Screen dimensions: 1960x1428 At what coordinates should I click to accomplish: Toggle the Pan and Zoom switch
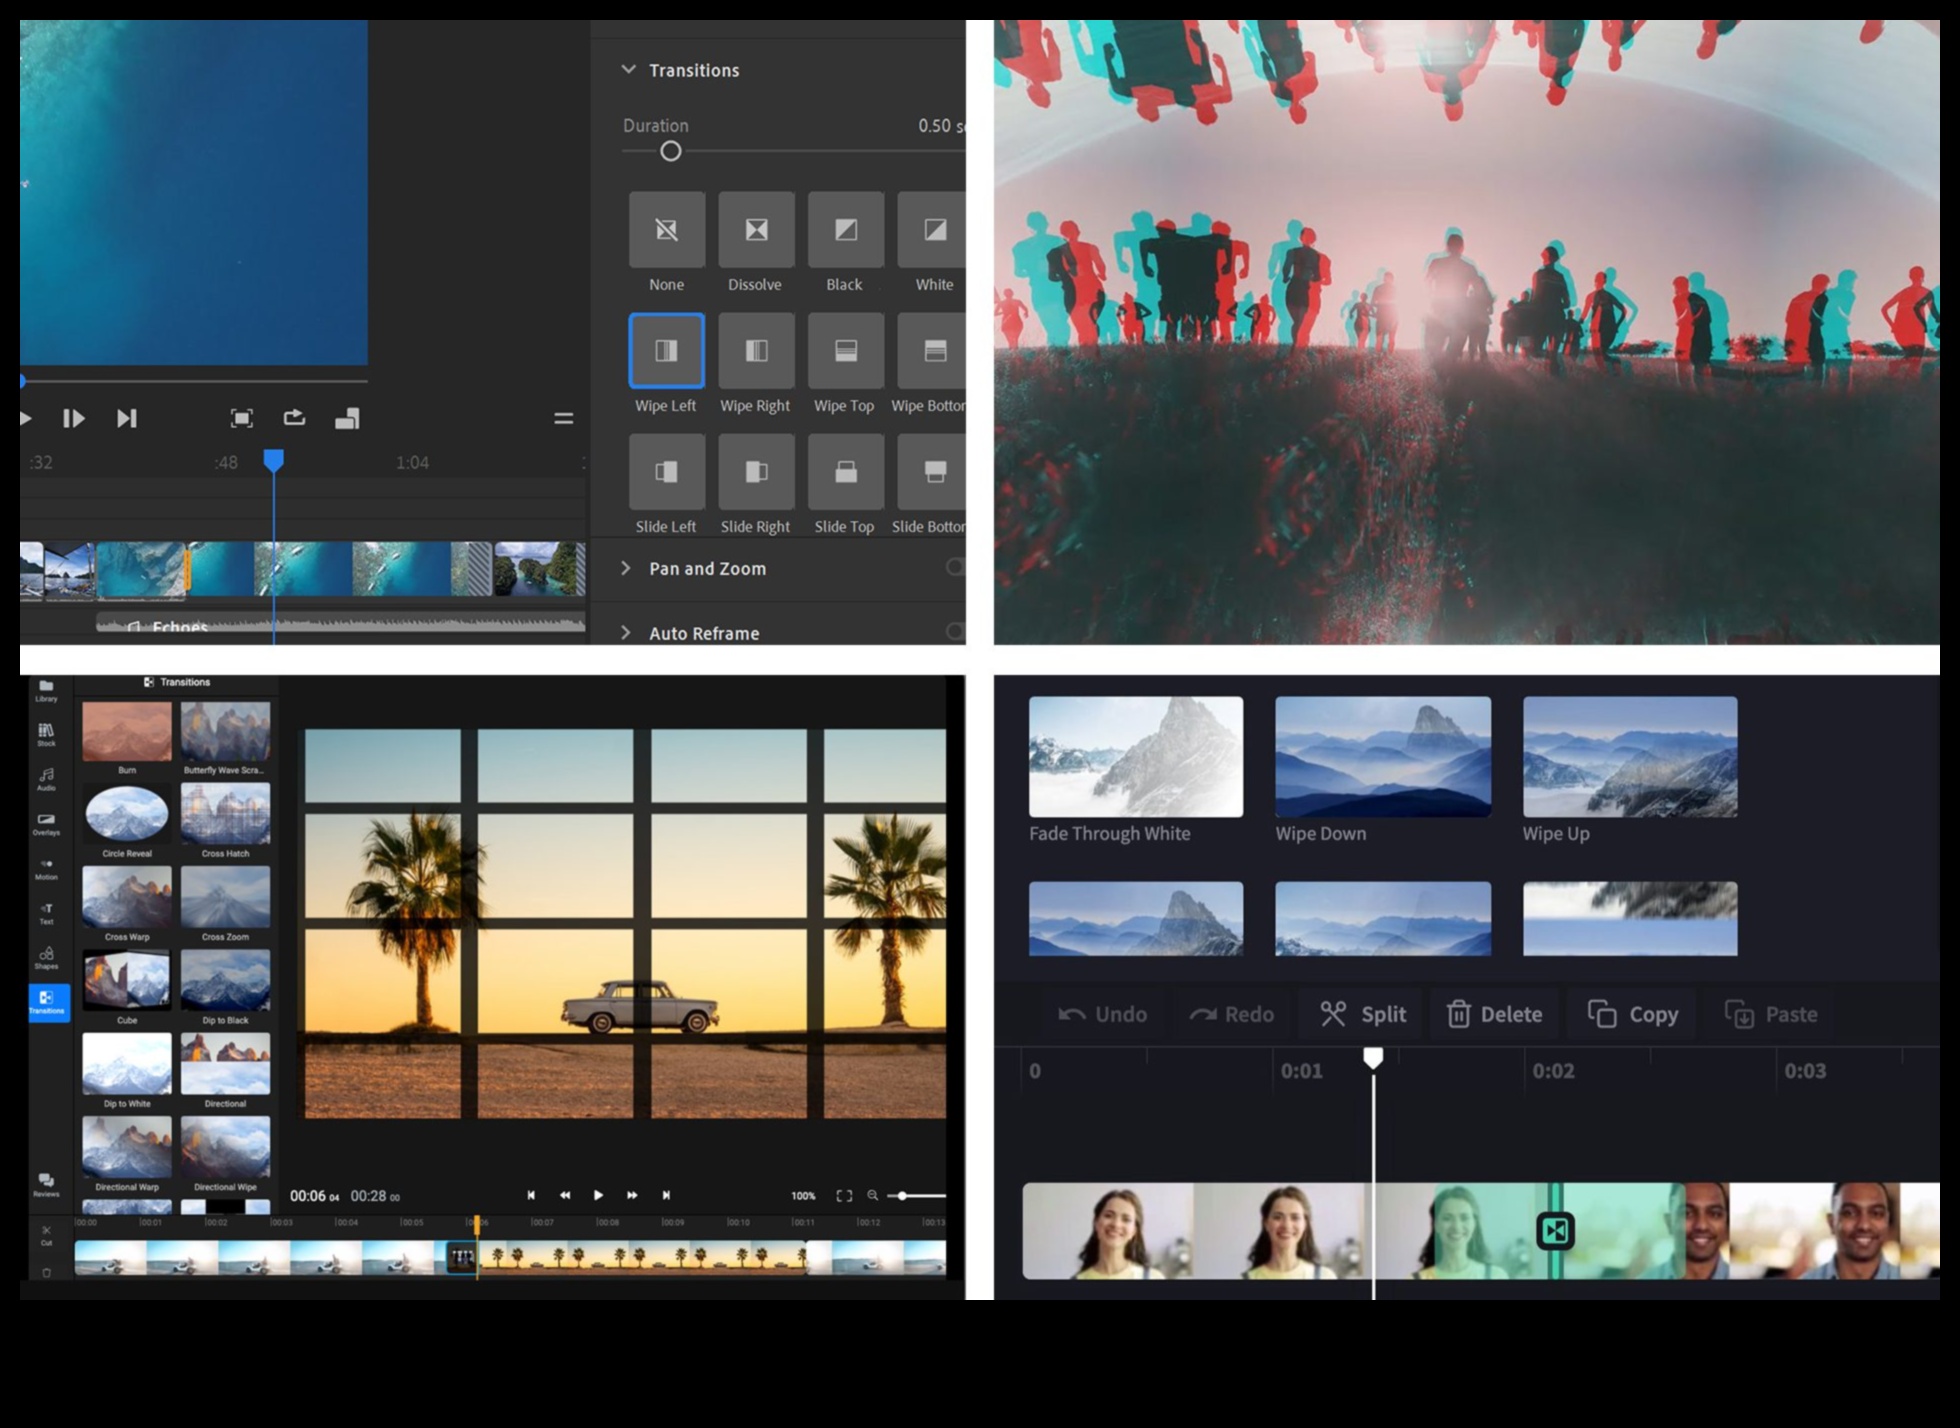click(x=955, y=568)
